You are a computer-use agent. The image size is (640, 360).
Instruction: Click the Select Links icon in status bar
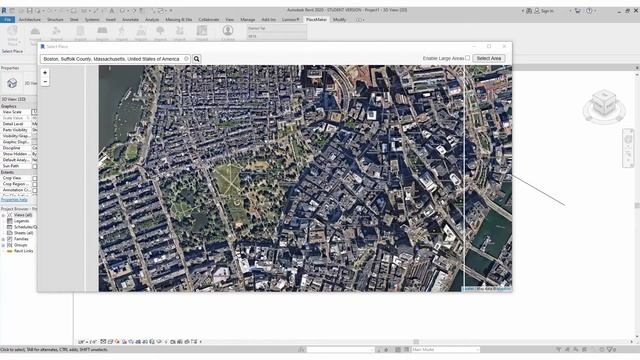[x=558, y=350]
